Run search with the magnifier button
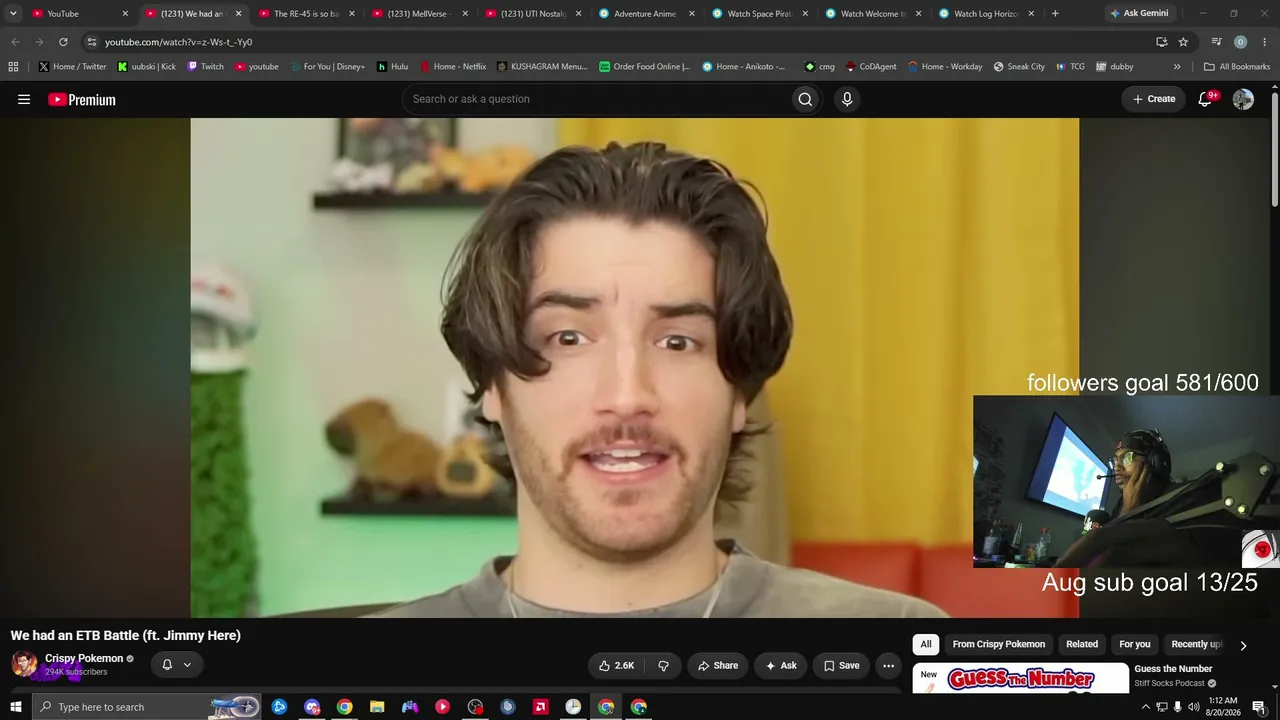The height and width of the screenshot is (720, 1280). (x=805, y=99)
